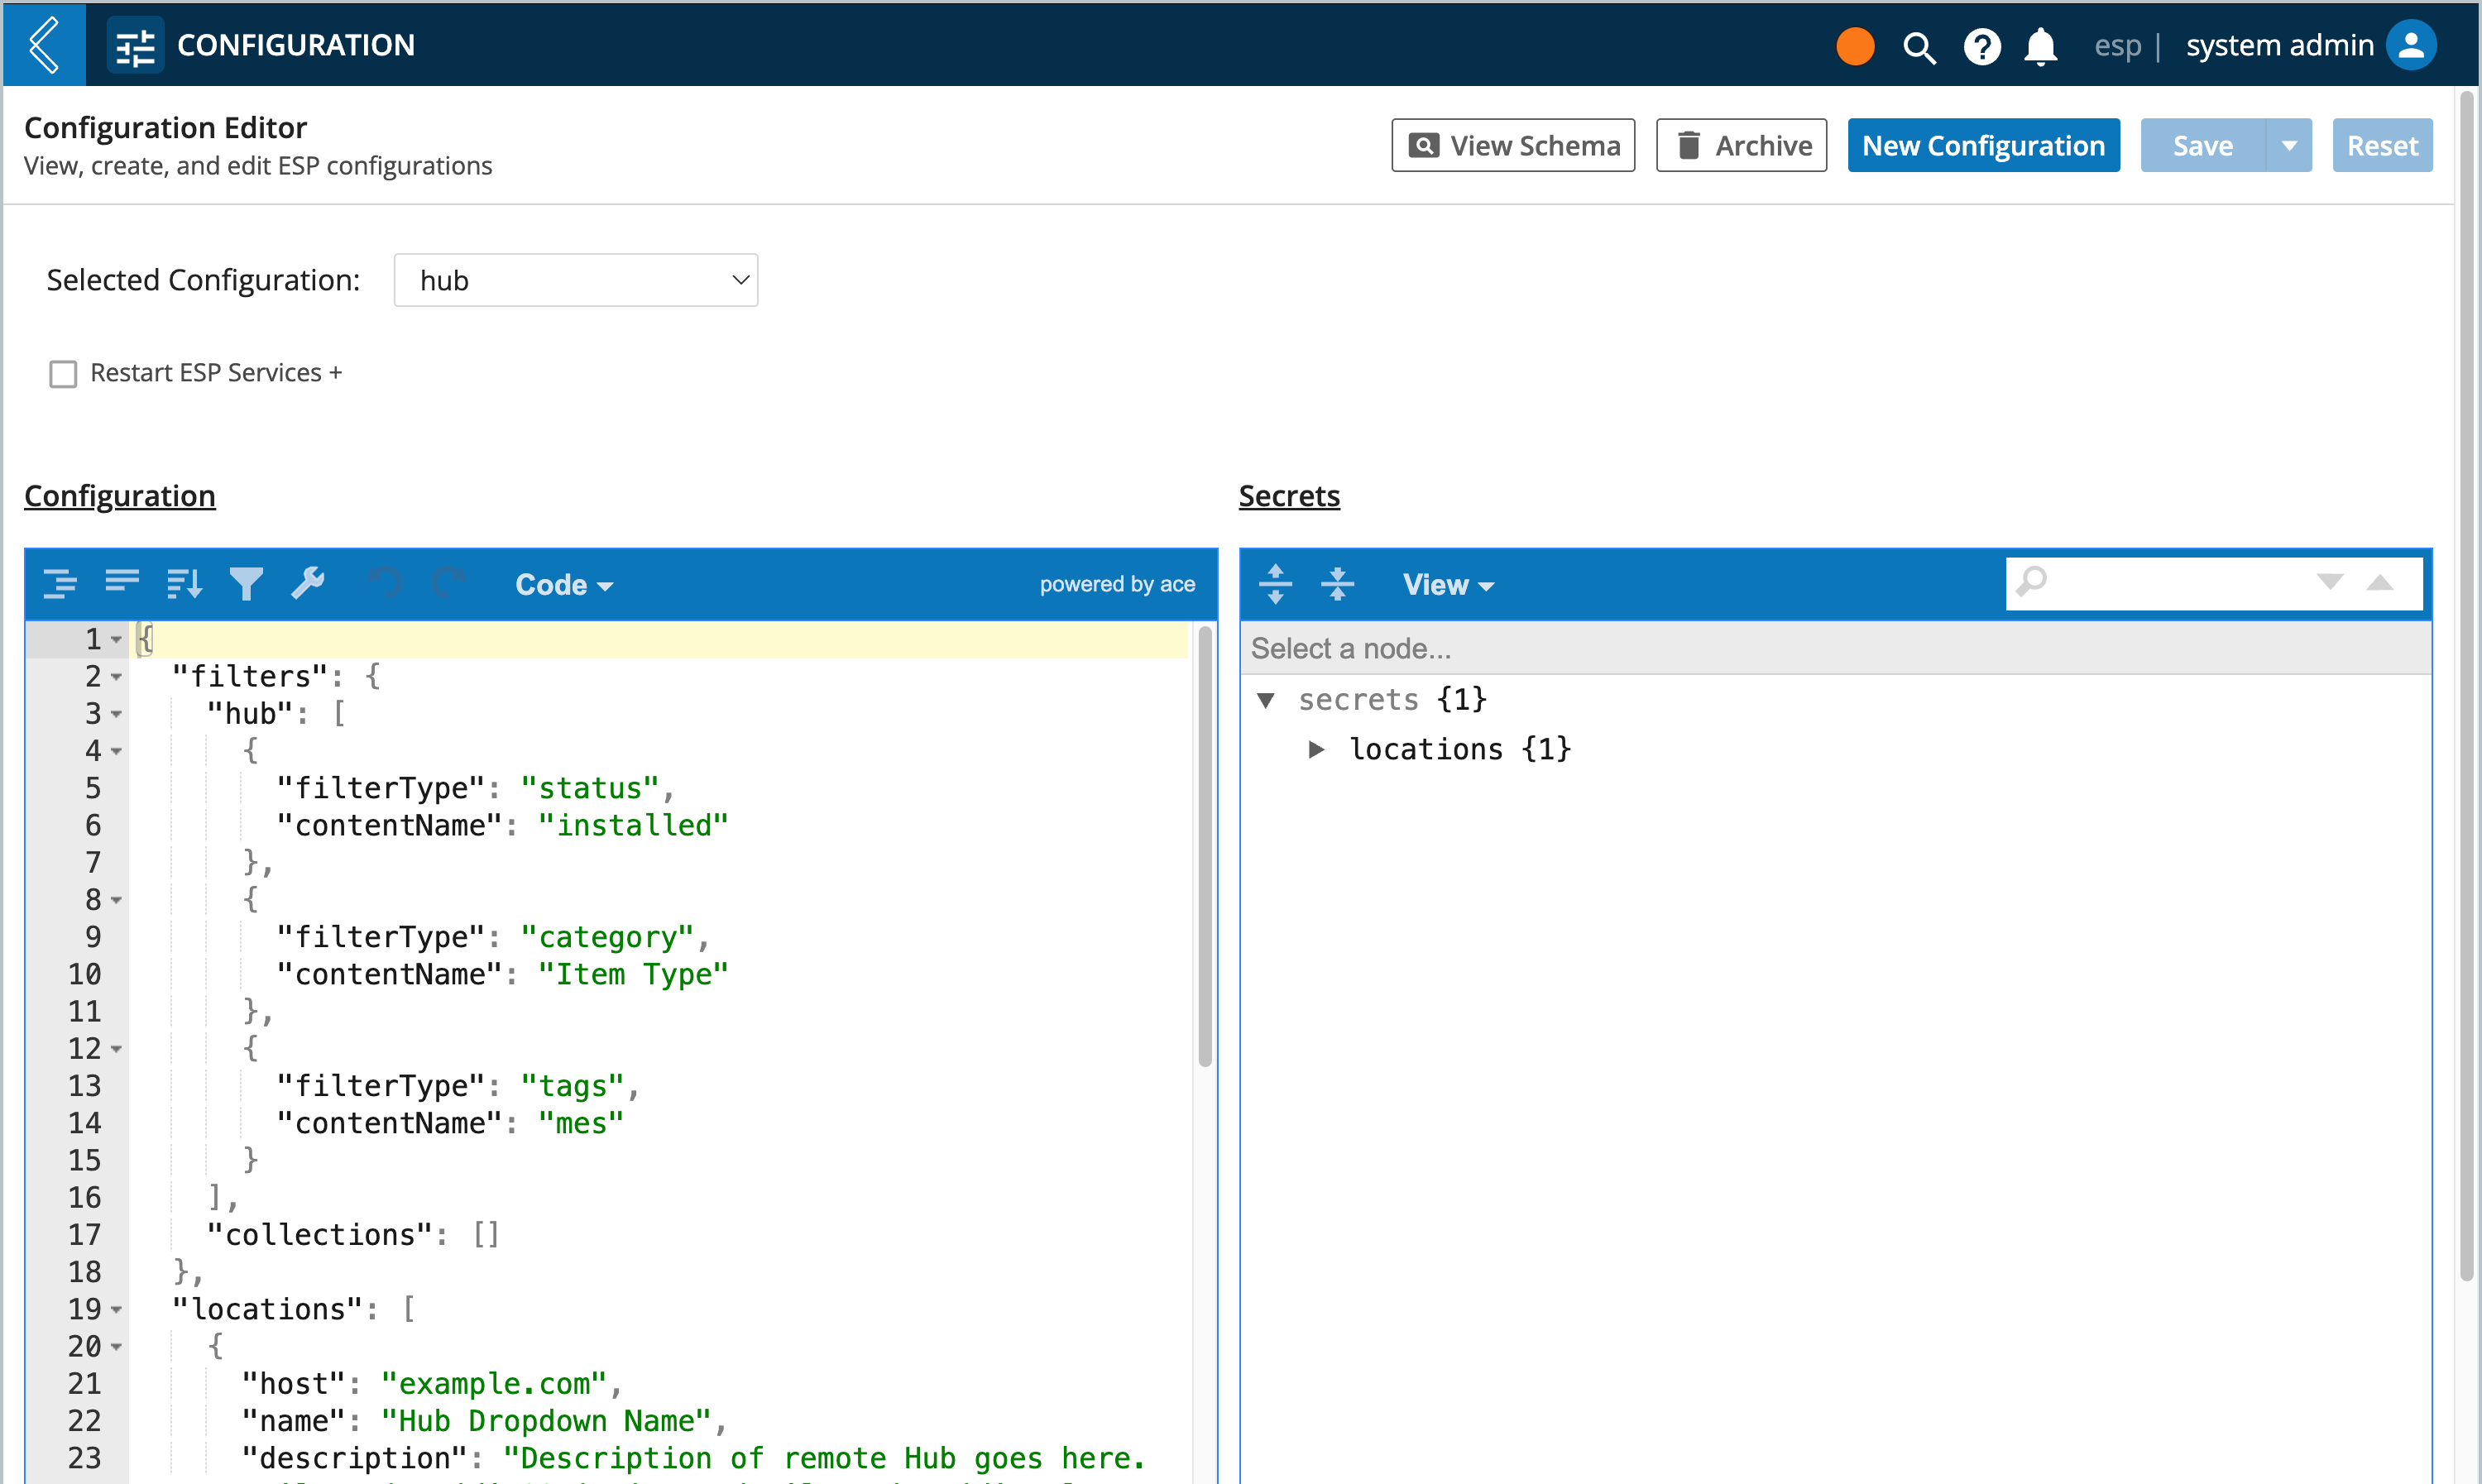Click the "Hub Dropdown Name" value
The width and height of the screenshot is (2482, 1484).
pyautogui.click(x=546, y=1421)
